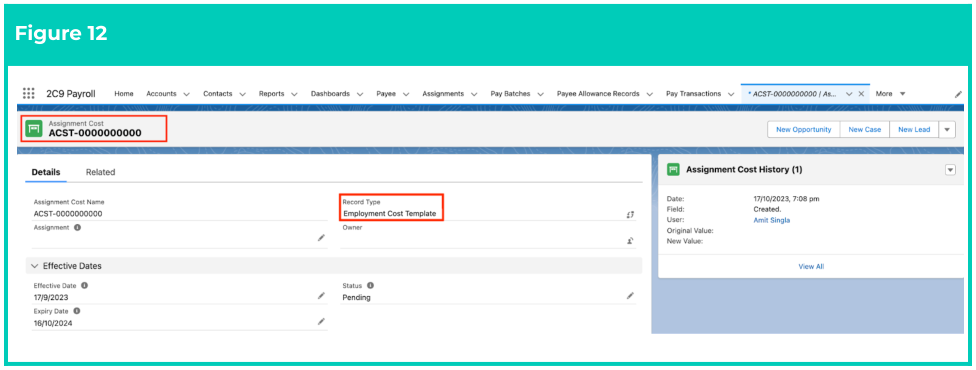976x370 pixels.
Task: Go to the Home tab
Action: coord(124,93)
